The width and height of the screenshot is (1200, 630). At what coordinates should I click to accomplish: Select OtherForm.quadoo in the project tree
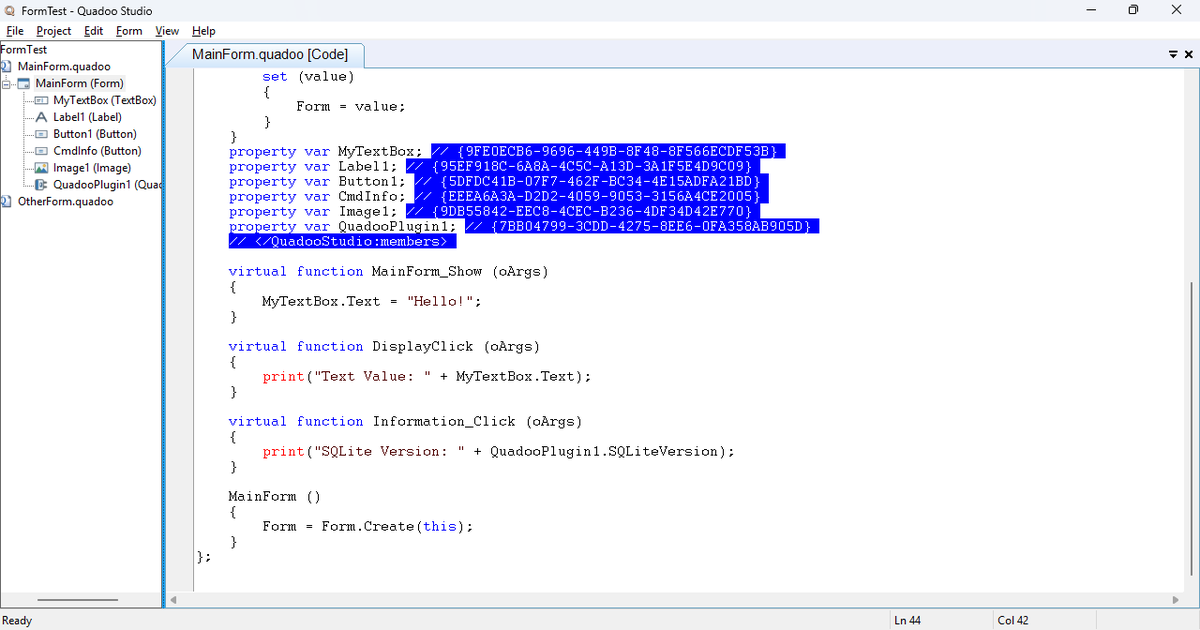[x=66, y=201]
